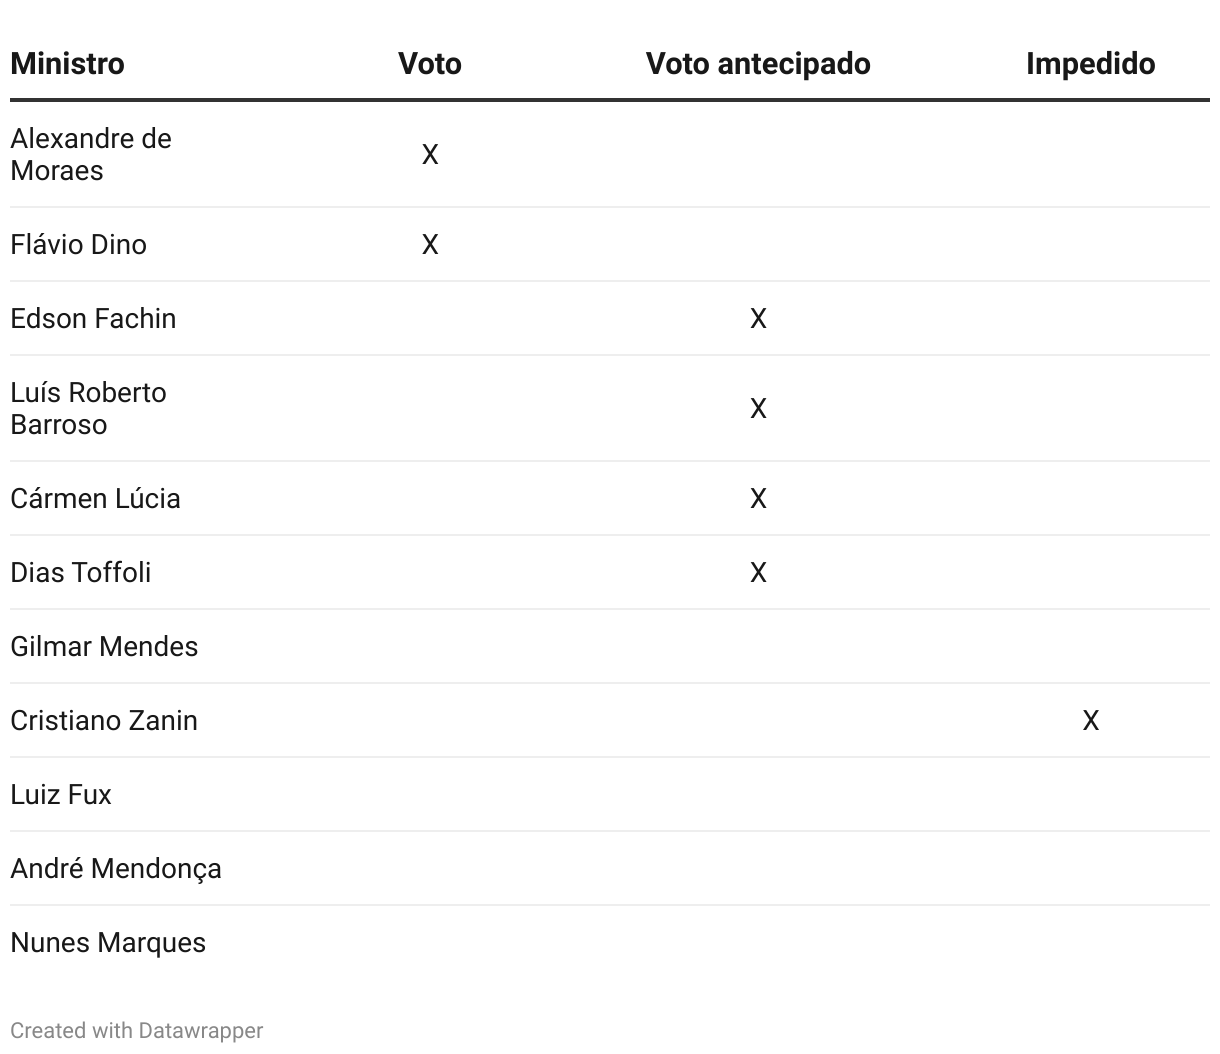Open the Created with Datawrapper link

(137, 1030)
